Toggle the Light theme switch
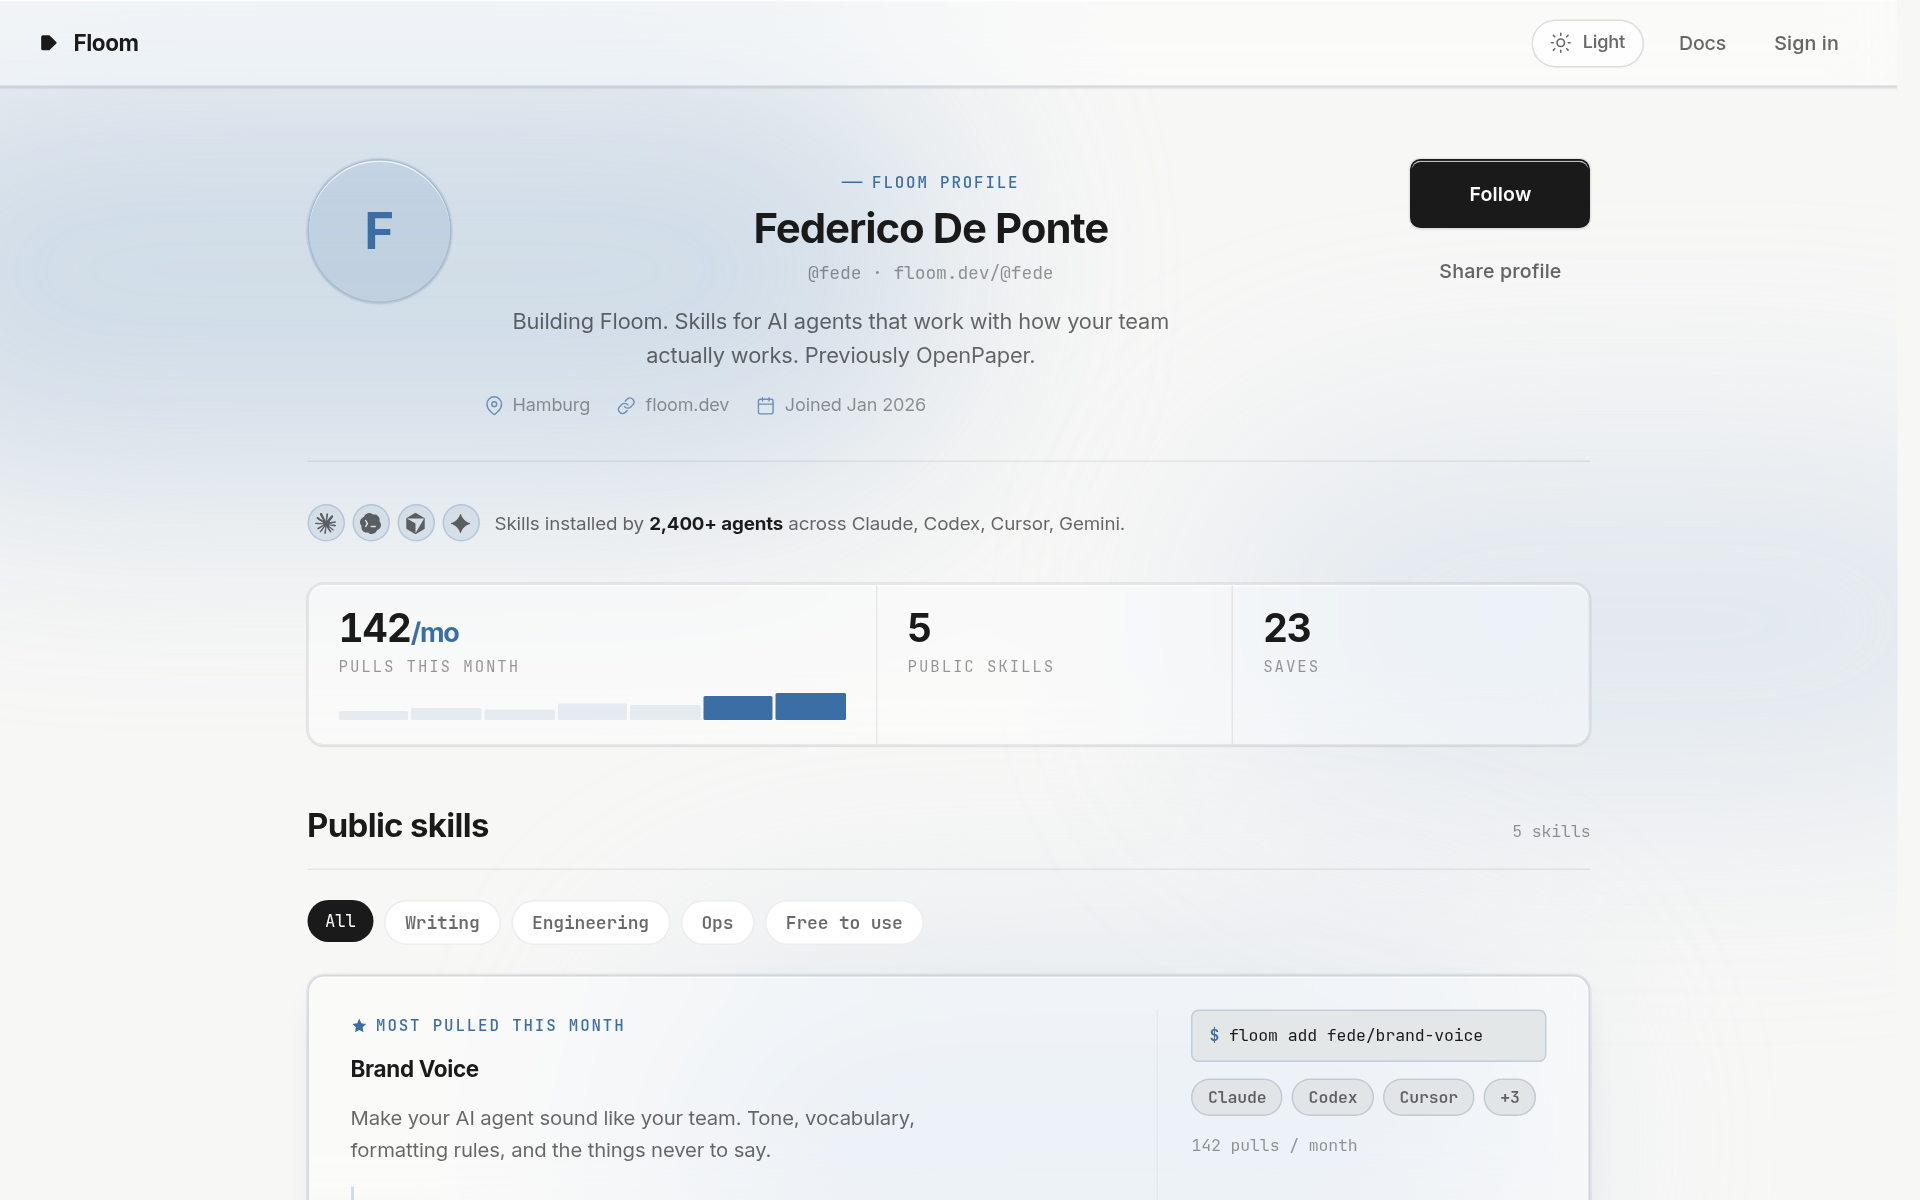The width and height of the screenshot is (1920, 1200). (x=1587, y=43)
